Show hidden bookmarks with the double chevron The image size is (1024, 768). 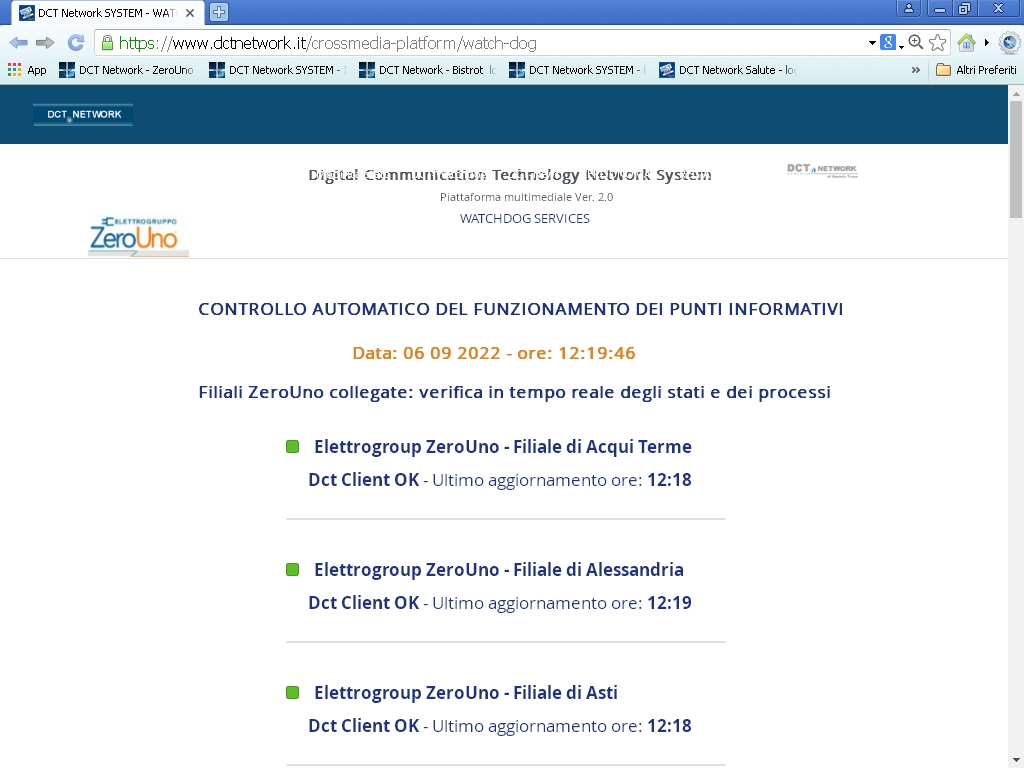(916, 70)
